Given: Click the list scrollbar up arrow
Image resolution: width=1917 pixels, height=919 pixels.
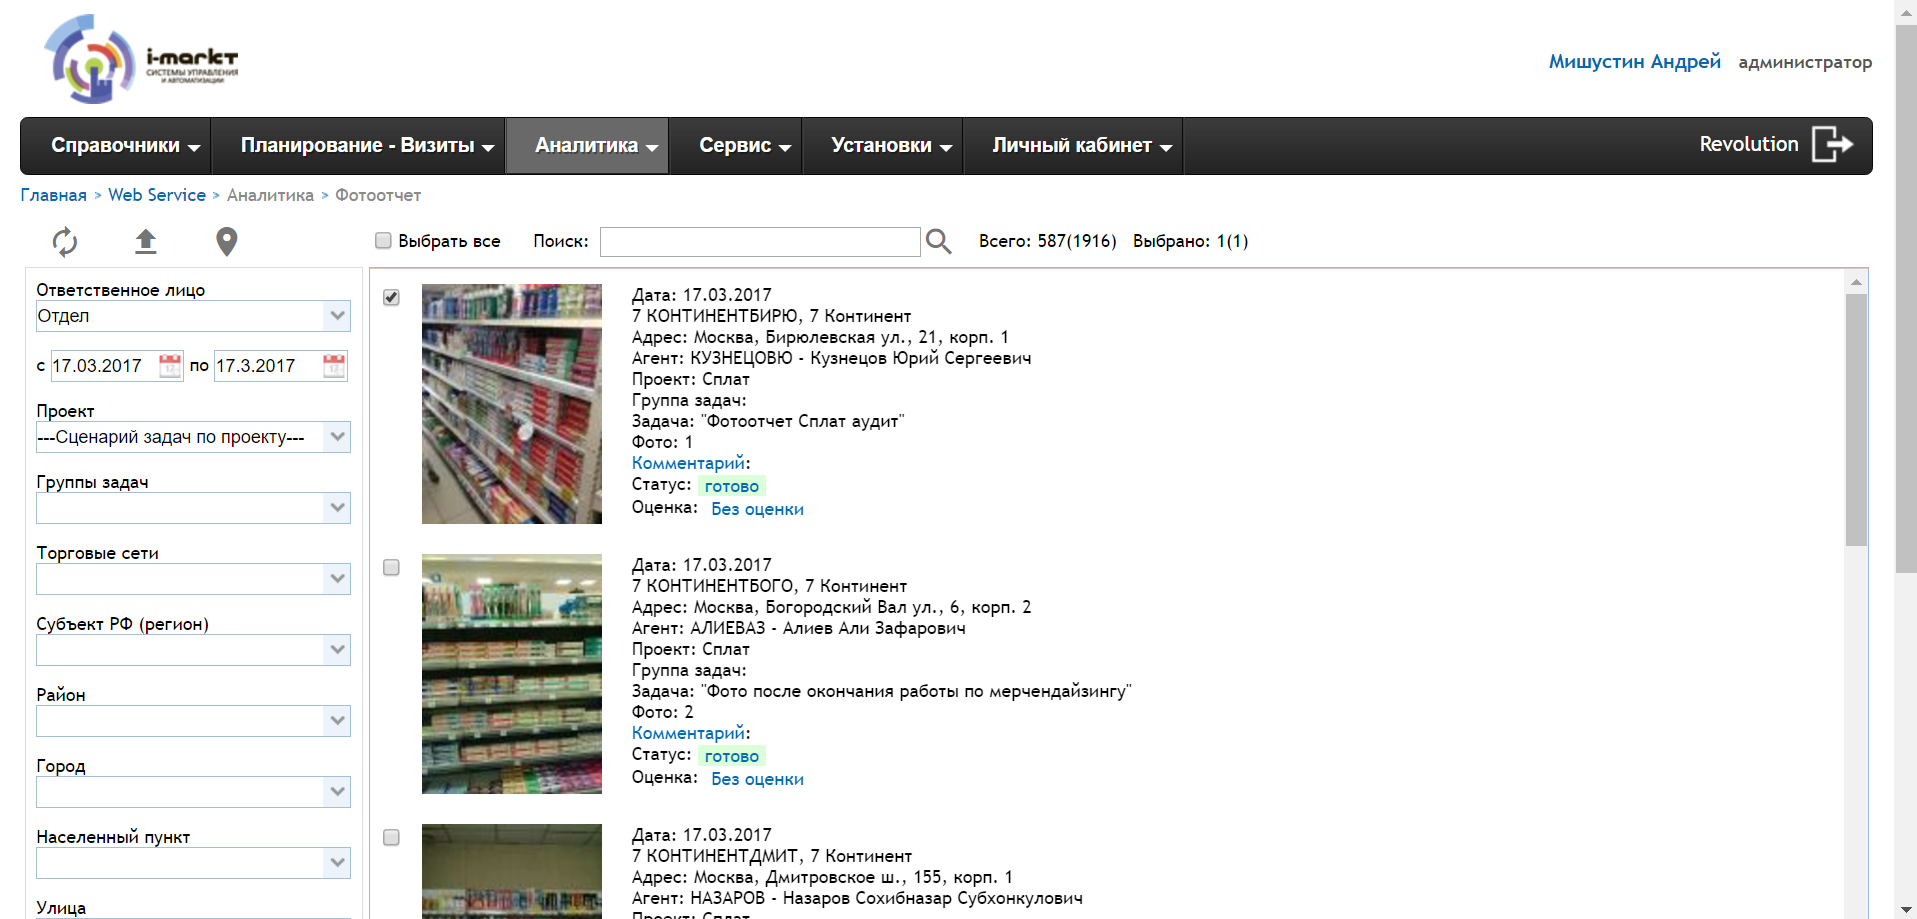Looking at the screenshot, I should point(1856,282).
